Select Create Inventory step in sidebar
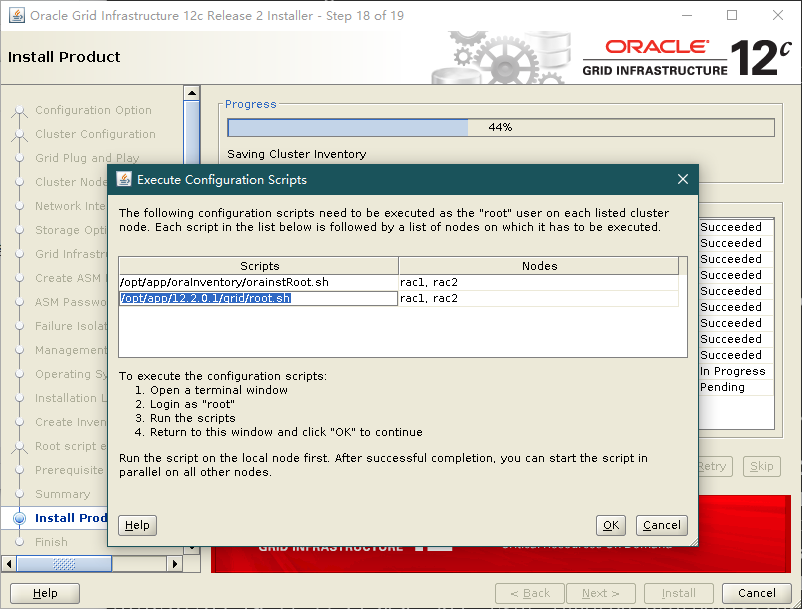This screenshot has height=609, width=802. click(71, 422)
